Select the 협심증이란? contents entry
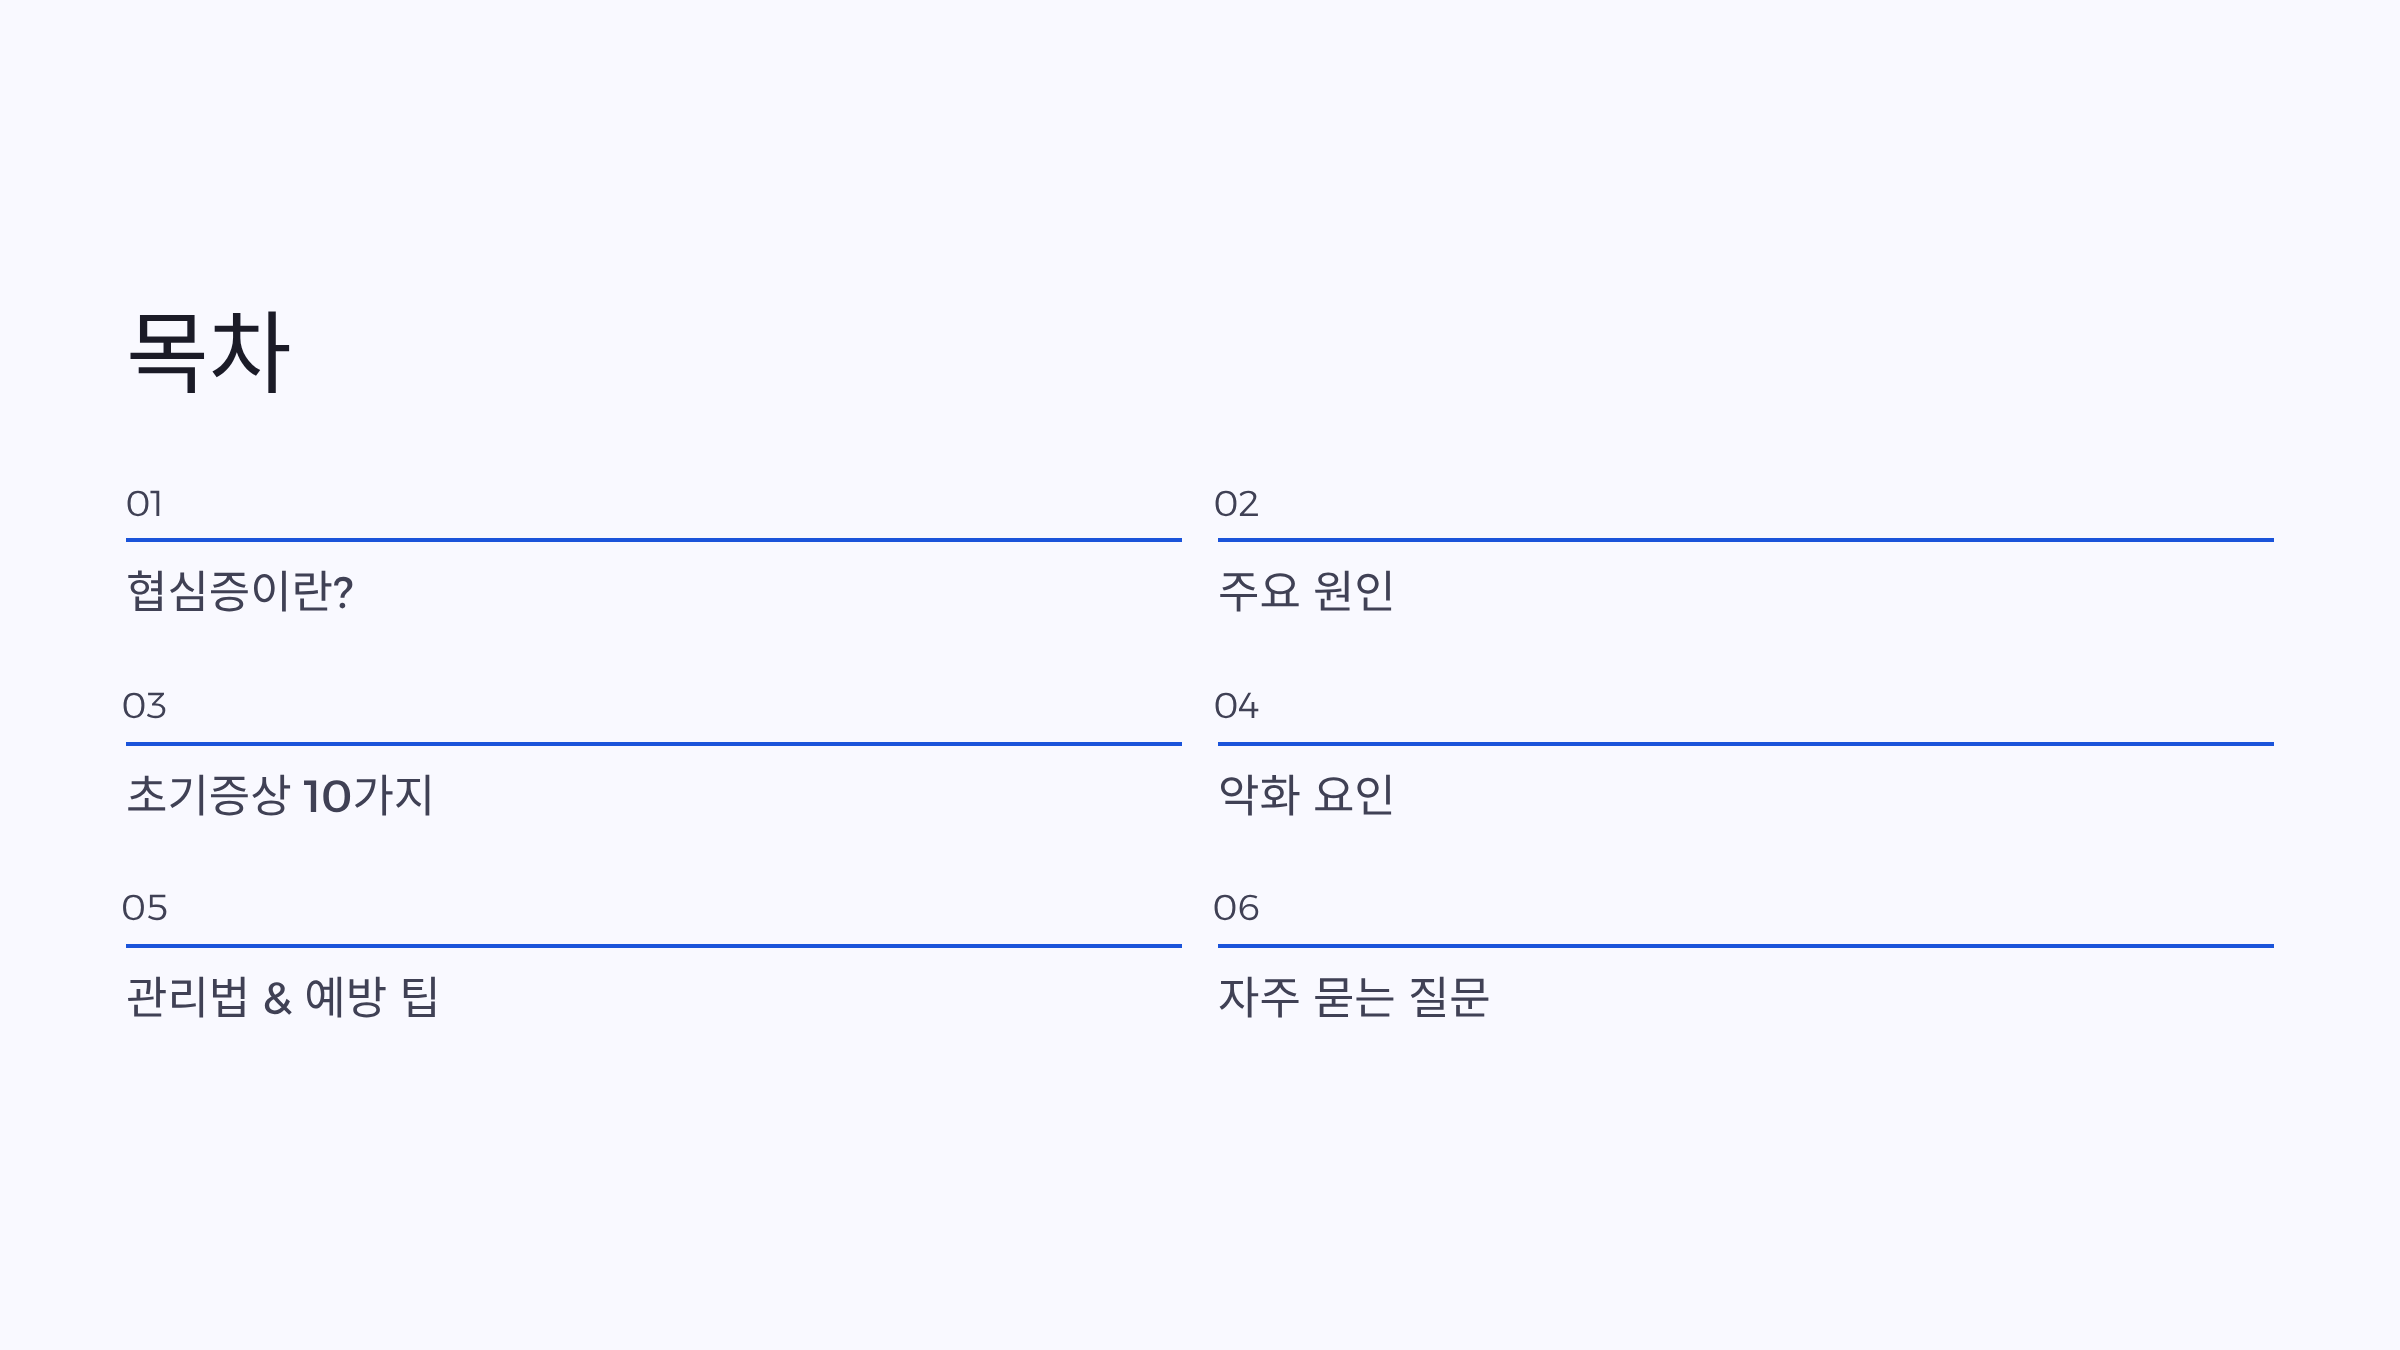Screen dimensions: 2400x1350 tap(240, 591)
